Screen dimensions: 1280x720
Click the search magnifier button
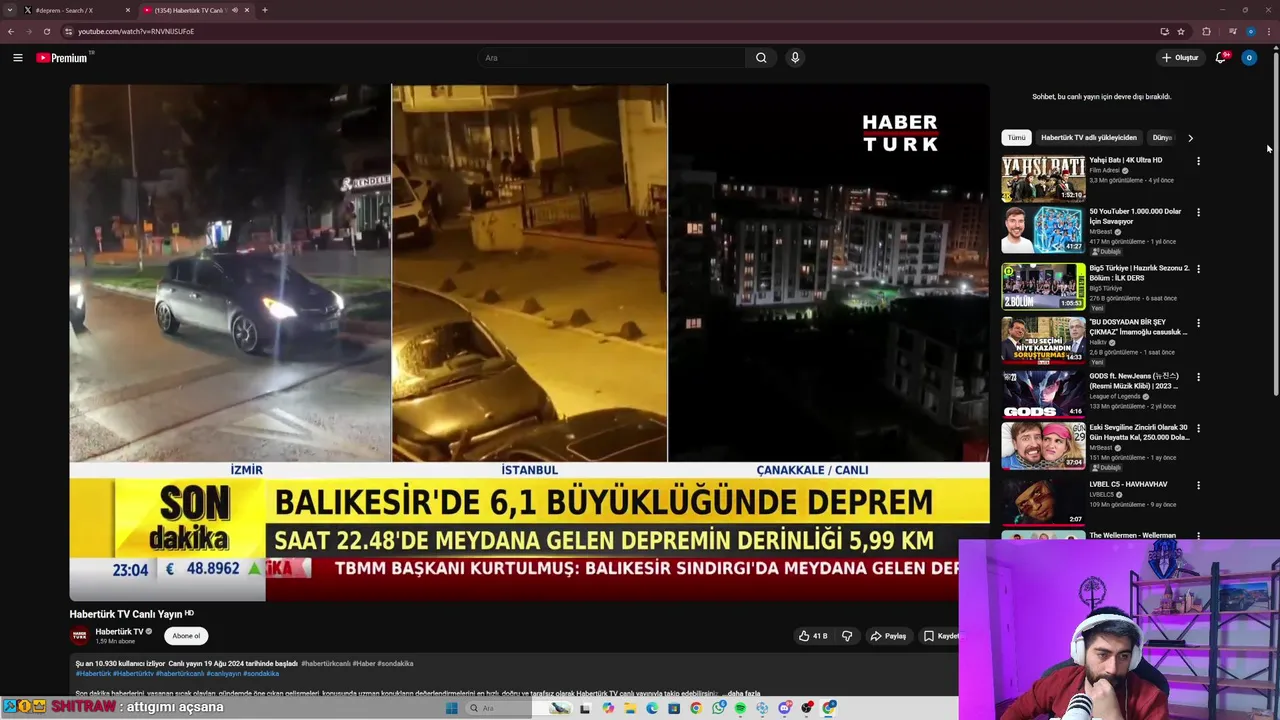[761, 58]
